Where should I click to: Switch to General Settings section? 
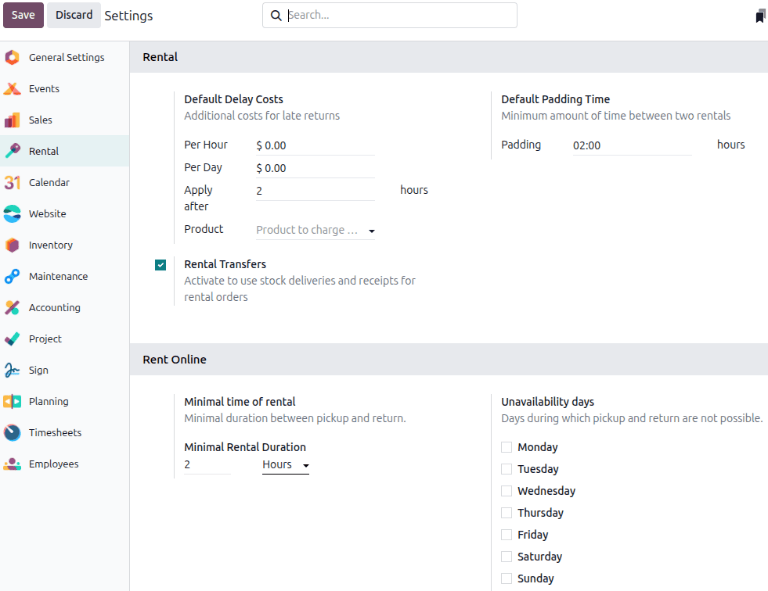click(65, 58)
